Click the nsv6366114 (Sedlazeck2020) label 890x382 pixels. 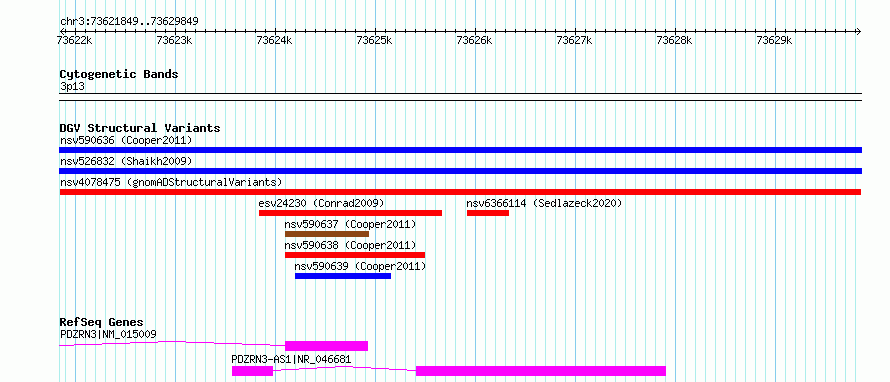point(544,203)
